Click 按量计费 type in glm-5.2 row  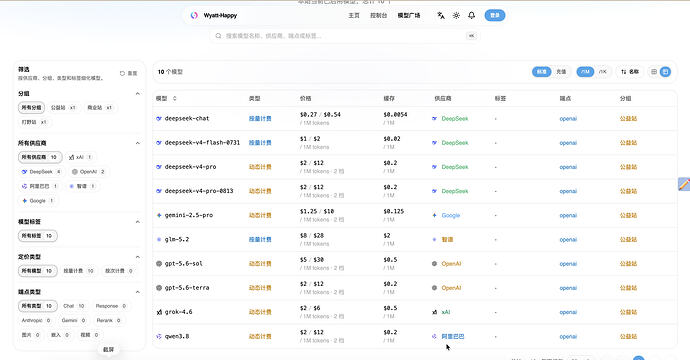(260, 239)
